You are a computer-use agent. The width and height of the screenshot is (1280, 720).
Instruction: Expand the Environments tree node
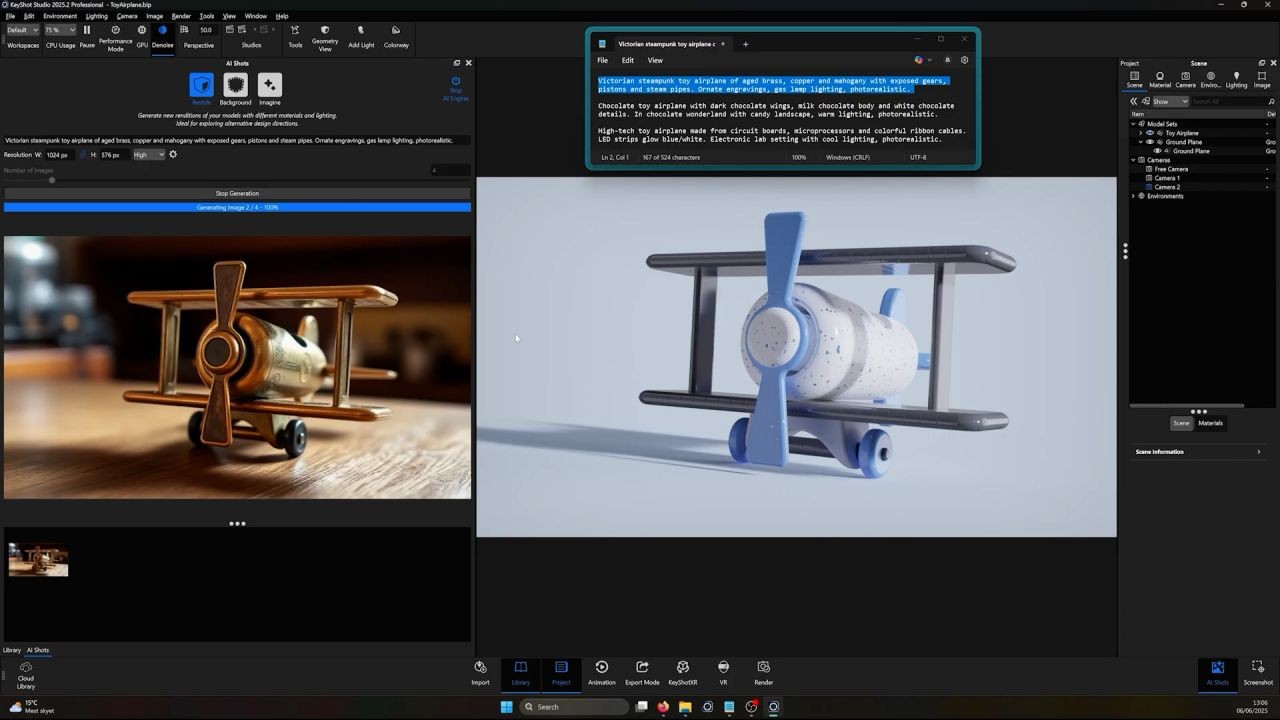click(1132, 195)
